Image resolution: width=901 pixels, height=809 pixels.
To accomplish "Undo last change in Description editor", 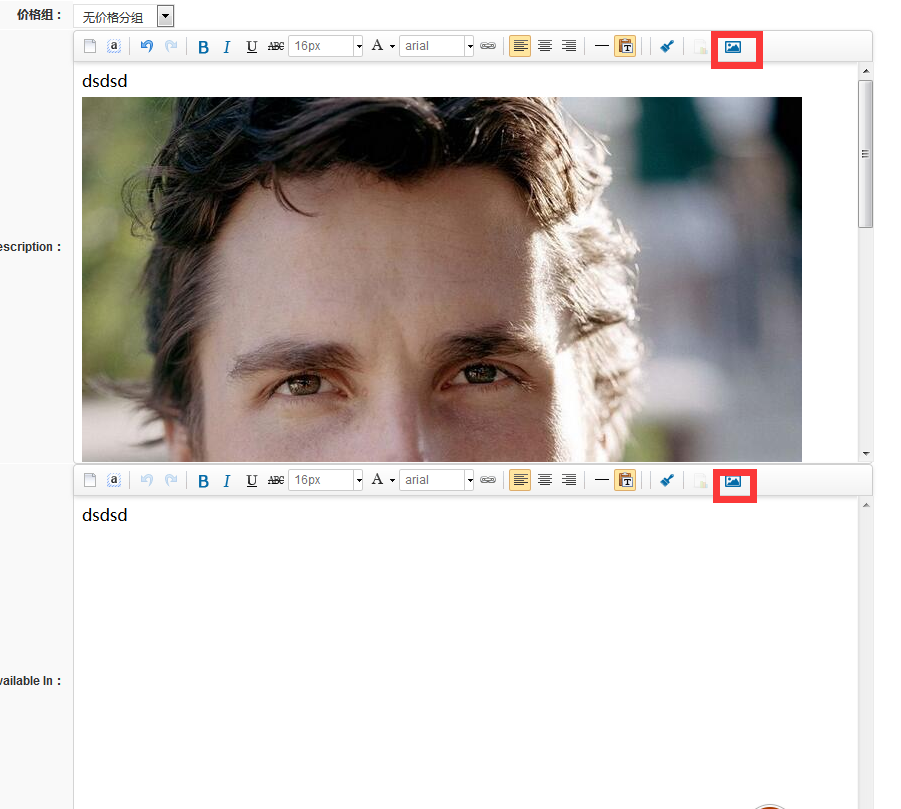I will coord(147,46).
